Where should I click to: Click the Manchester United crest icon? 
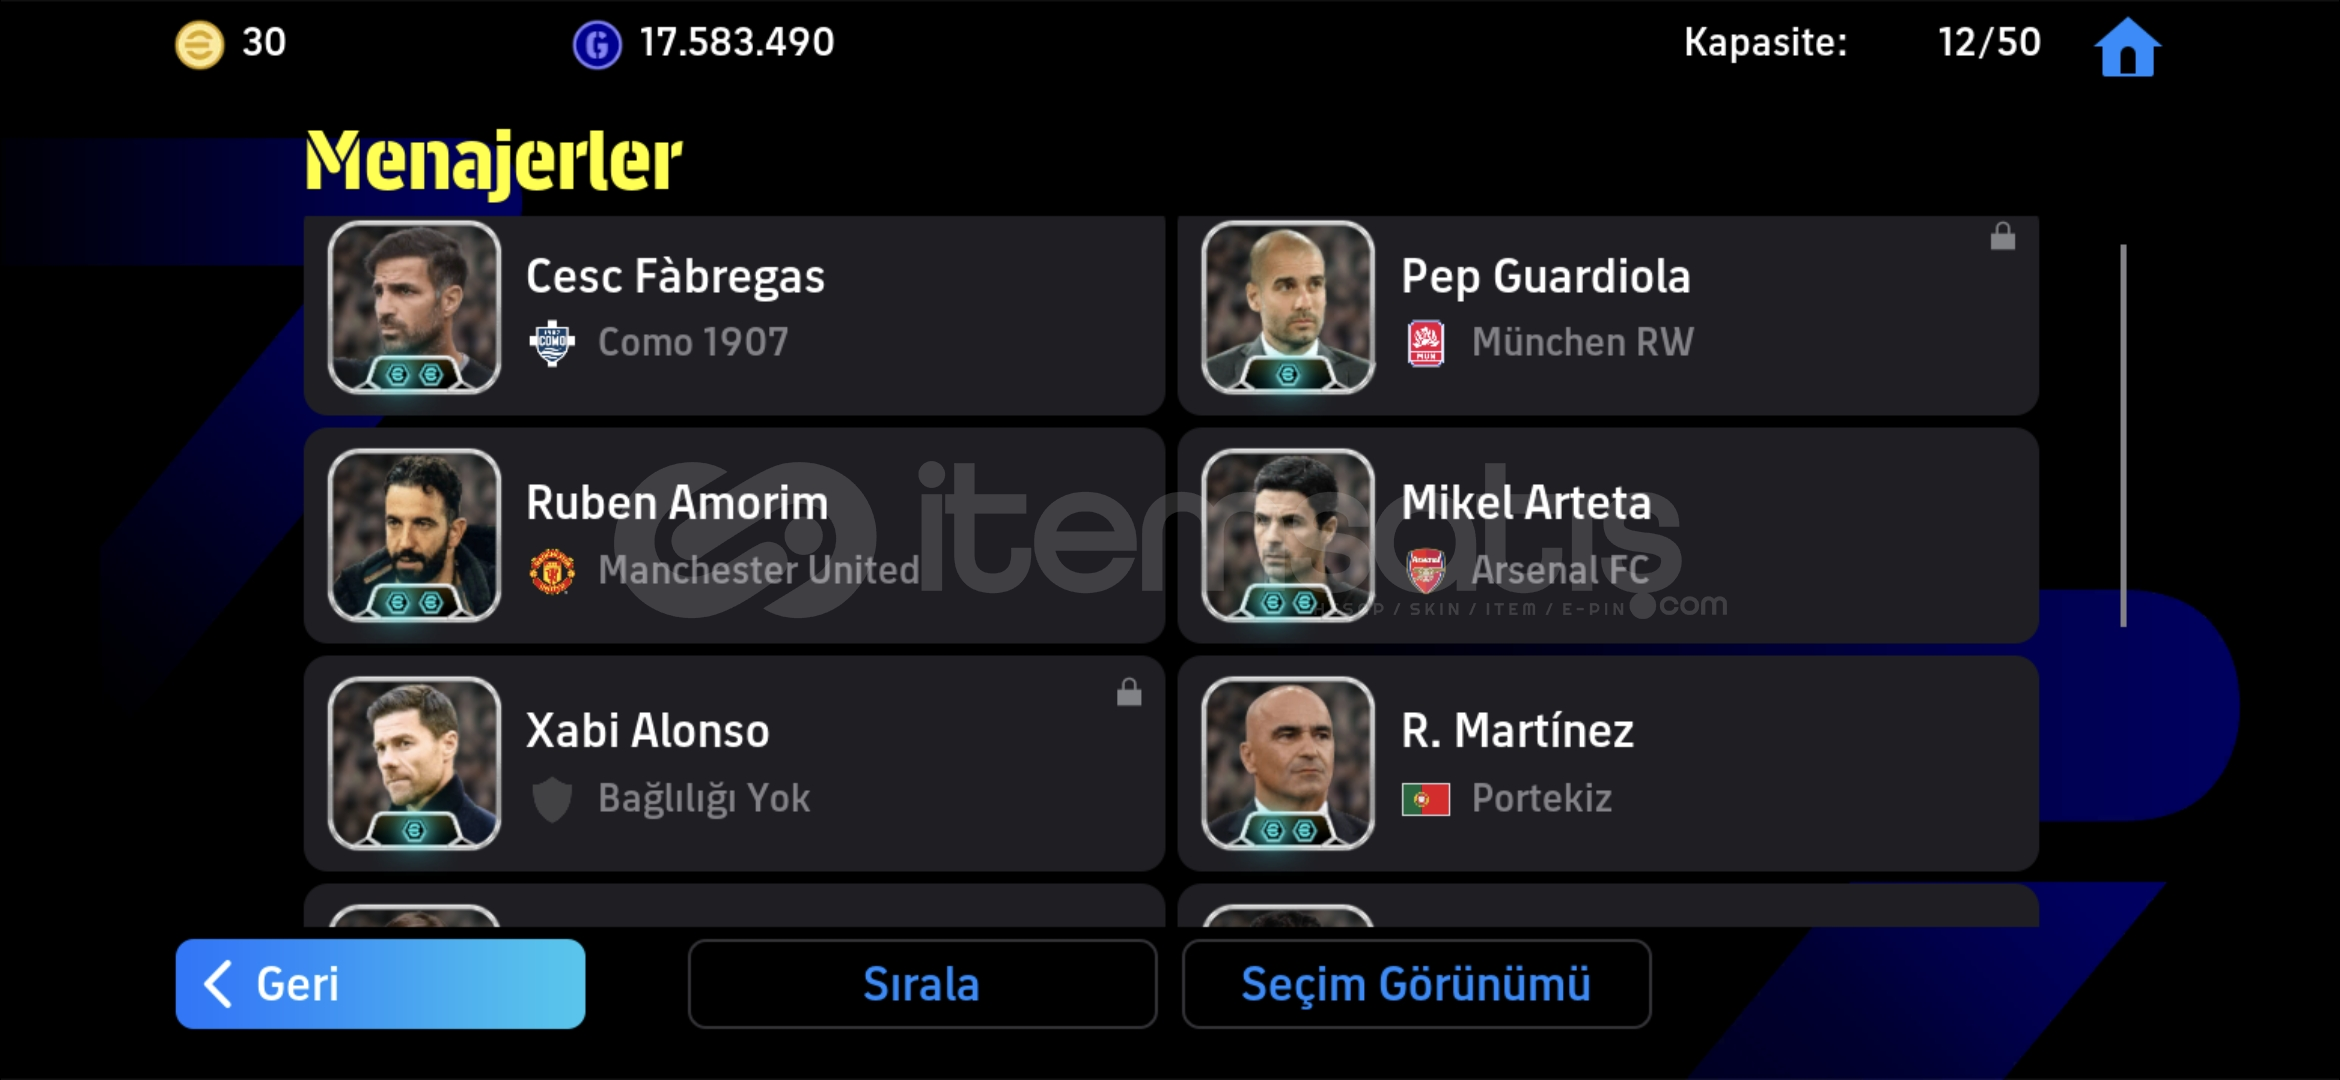coord(552,571)
